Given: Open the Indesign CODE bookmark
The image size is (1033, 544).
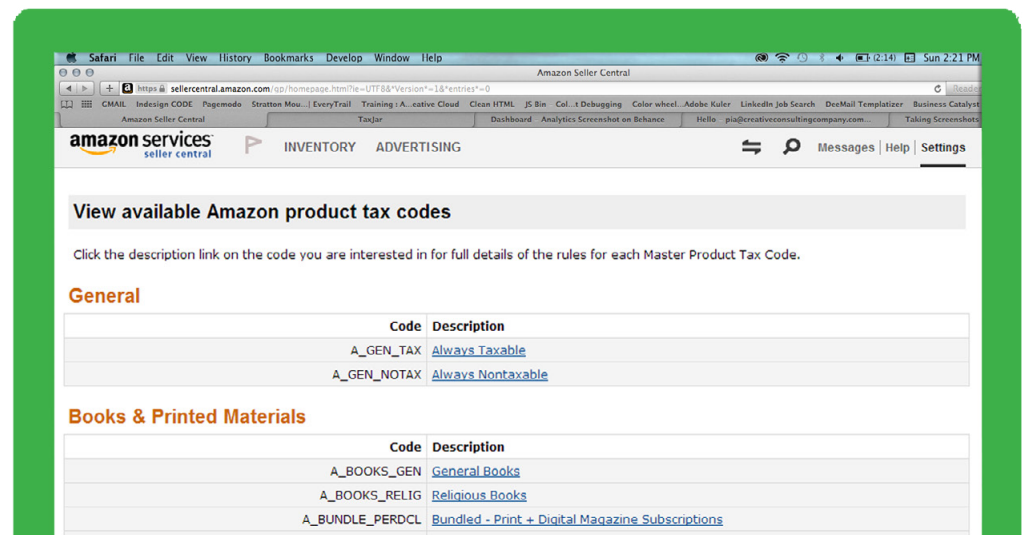Looking at the screenshot, I should click(x=164, y=104).
